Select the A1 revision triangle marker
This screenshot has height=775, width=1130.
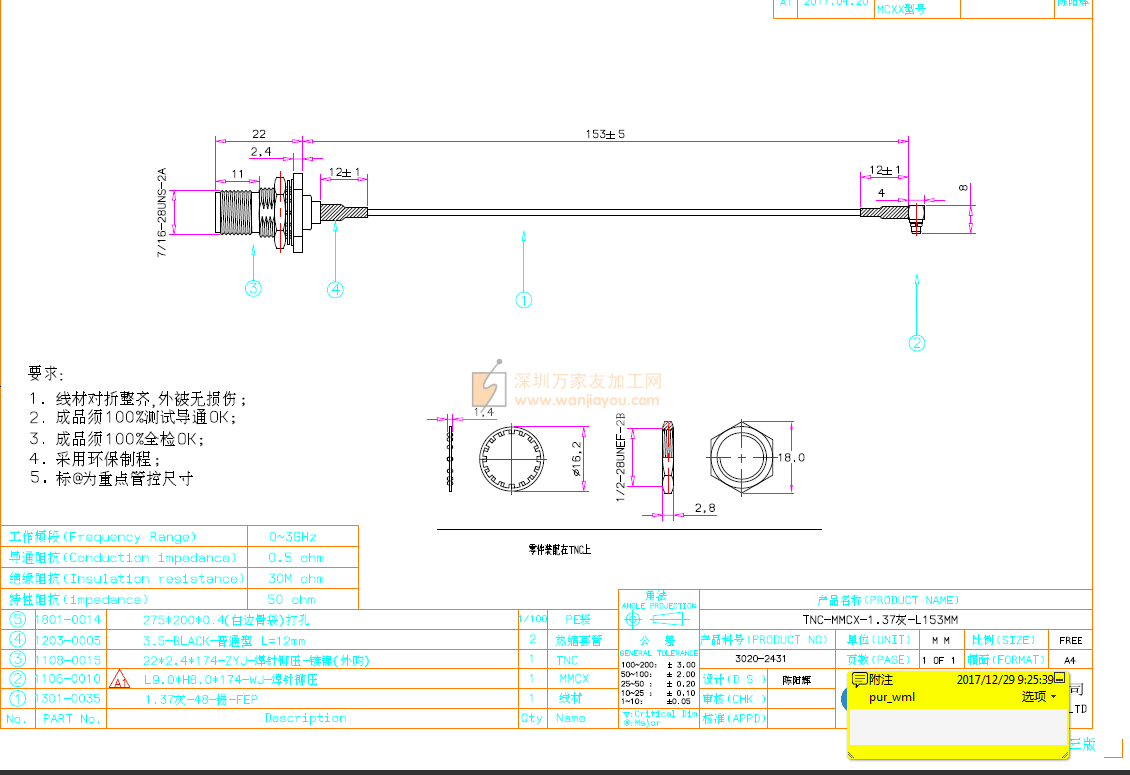pos(119,680)
